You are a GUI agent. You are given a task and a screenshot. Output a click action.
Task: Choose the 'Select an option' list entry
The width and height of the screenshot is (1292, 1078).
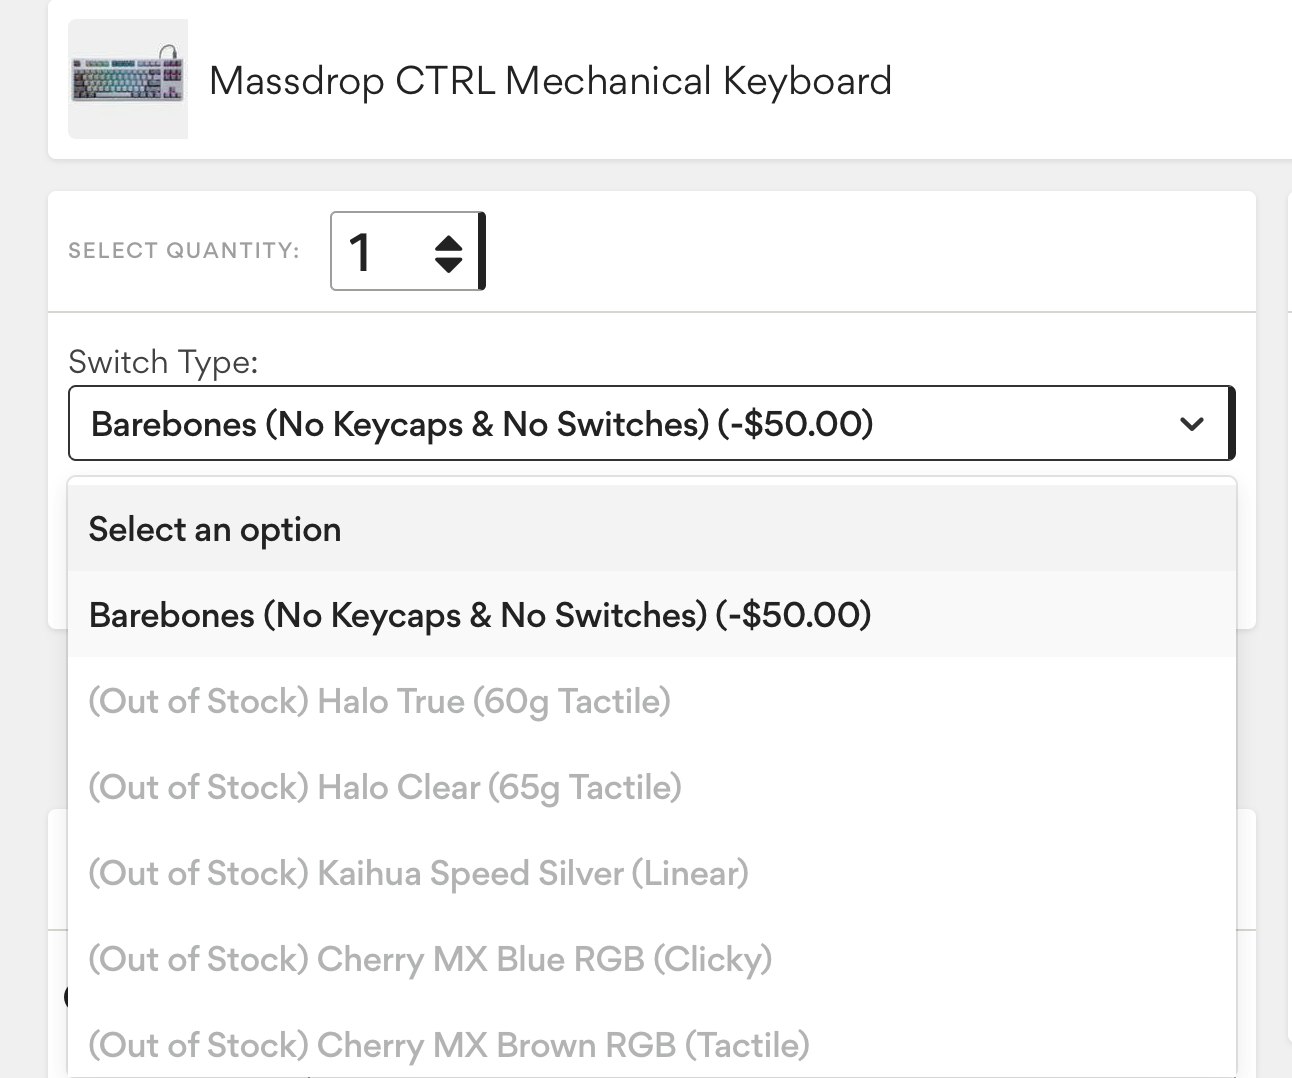pos(215,529)
